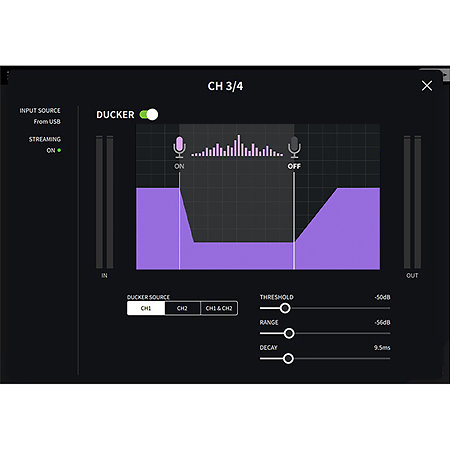This screenshot has height=450, width=450.
Task: Click the From USB input source label
Action: 47,122
